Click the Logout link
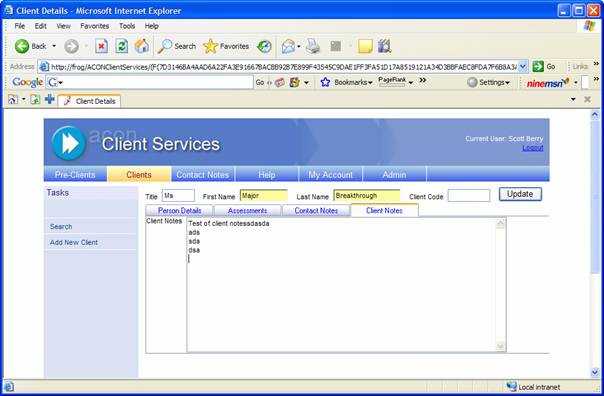The height and width of the screenshot is (396, 604). [x=533, y=148]
